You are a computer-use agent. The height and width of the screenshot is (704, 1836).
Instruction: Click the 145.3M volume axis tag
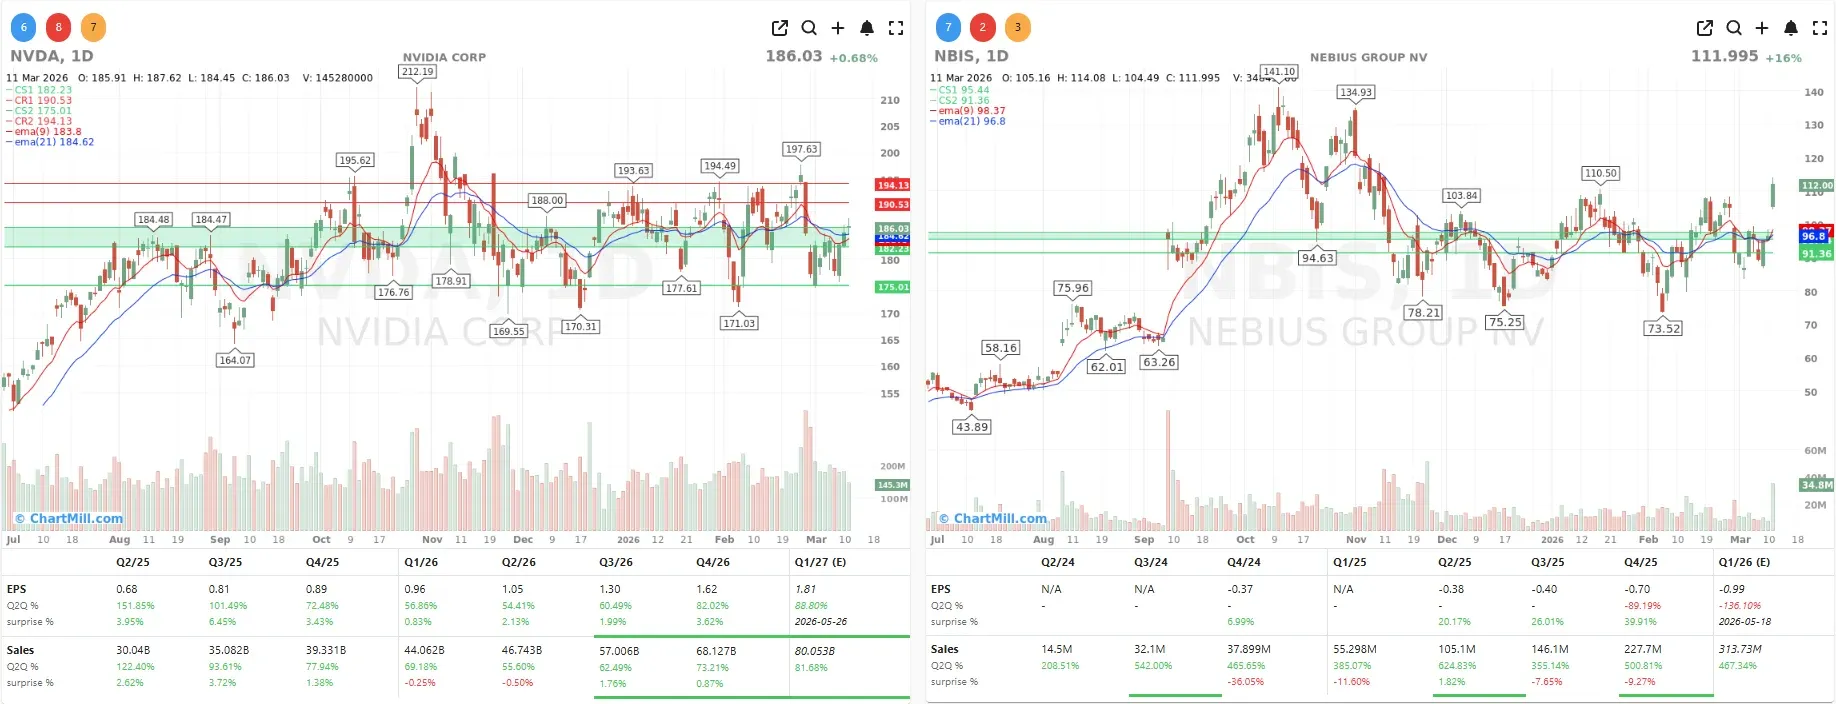(893, 485)
